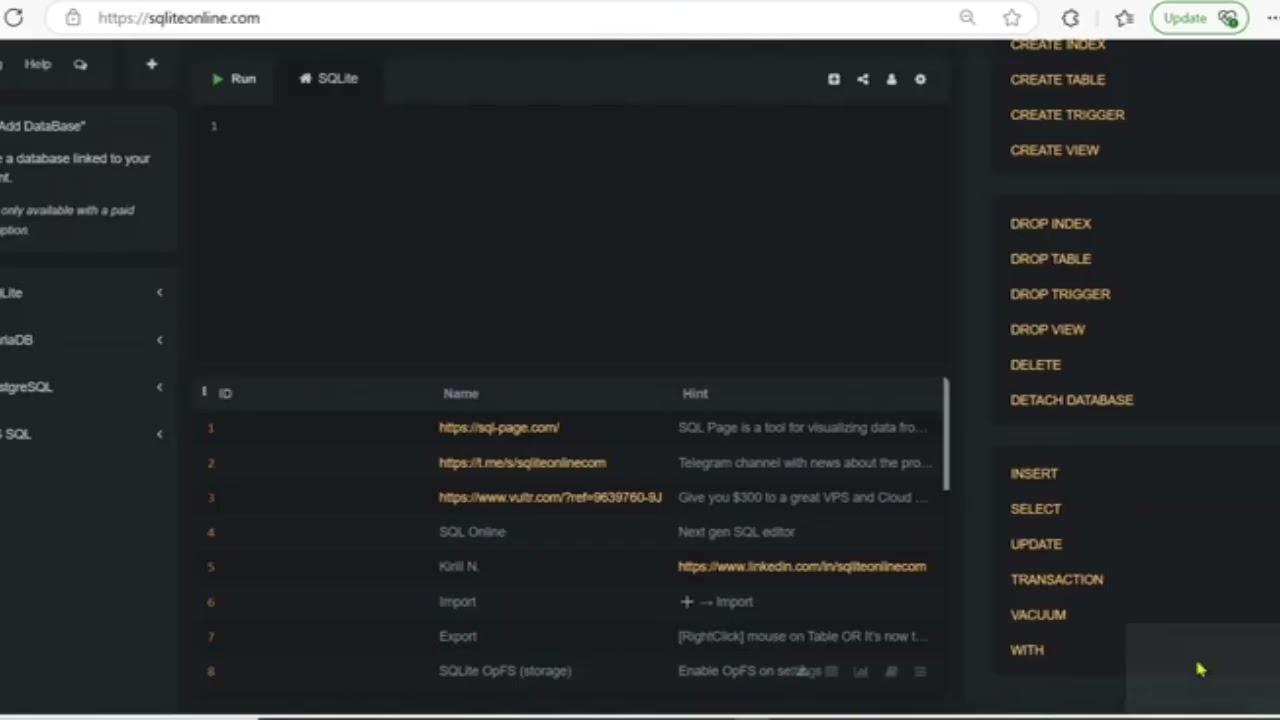Insert VACUUM command template
The image size is (1280, 720).
pos(1038,615)
